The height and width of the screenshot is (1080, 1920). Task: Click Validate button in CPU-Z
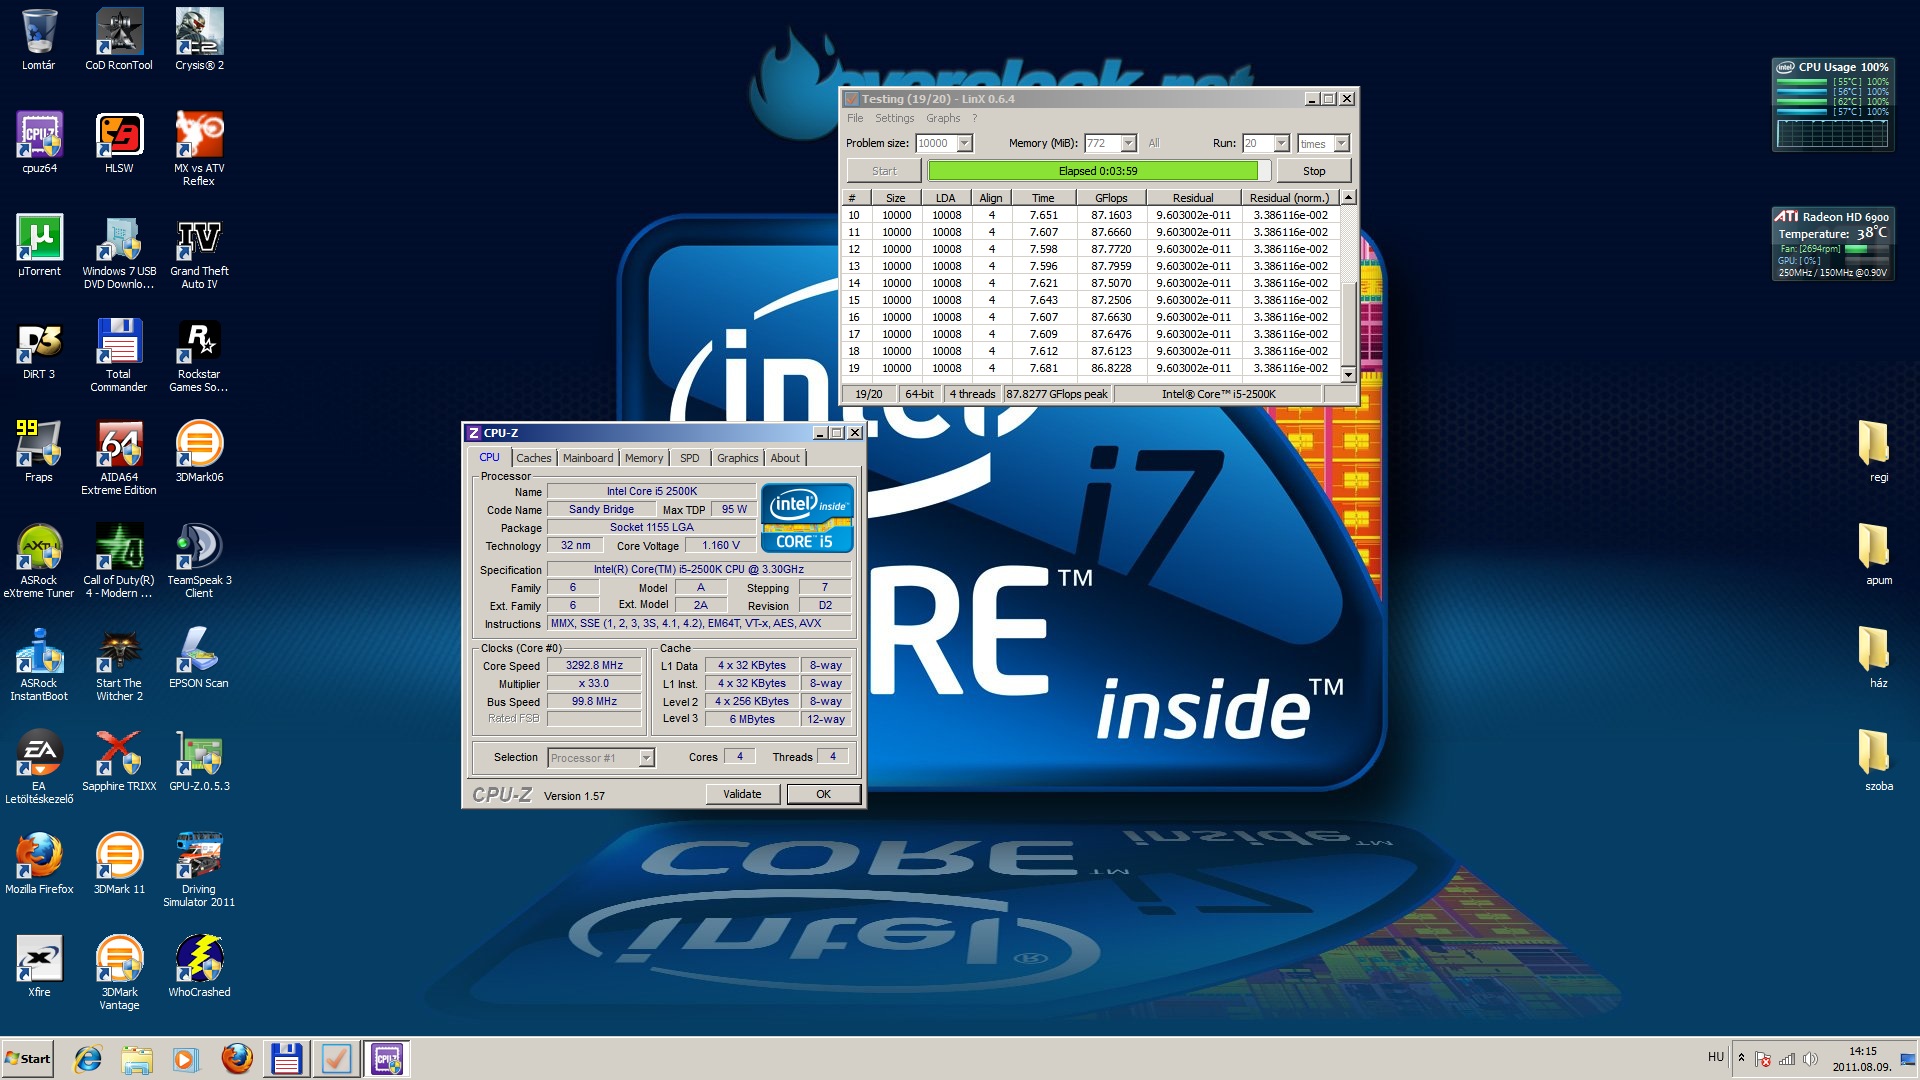tap(742, 794)
